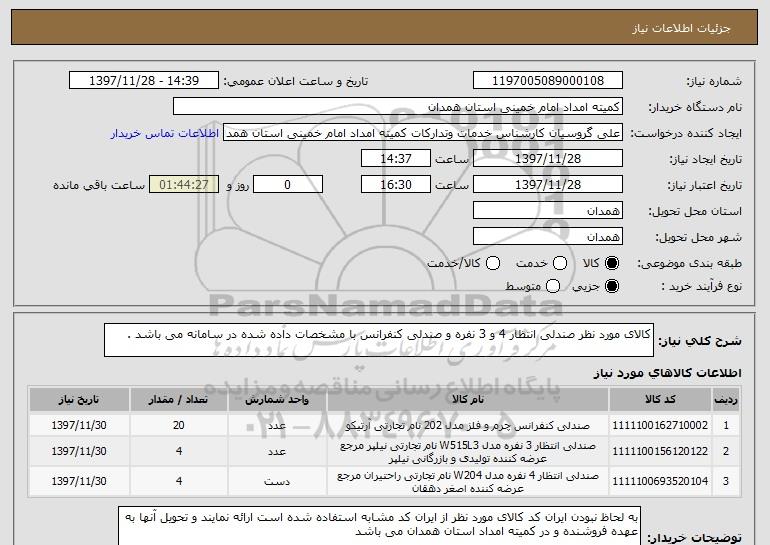Click the شرح کلی نیاز description box
The width and height of the screenshot is (770, 545).
point(379,340)
